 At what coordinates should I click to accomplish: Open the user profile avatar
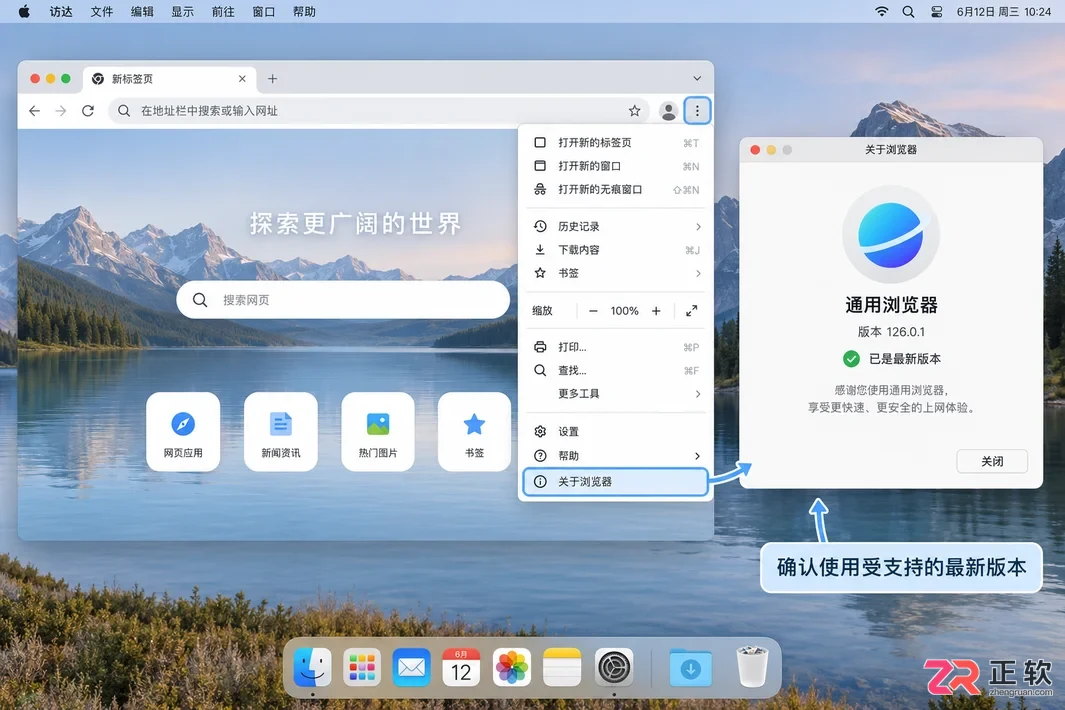click(x=668, y=111)
